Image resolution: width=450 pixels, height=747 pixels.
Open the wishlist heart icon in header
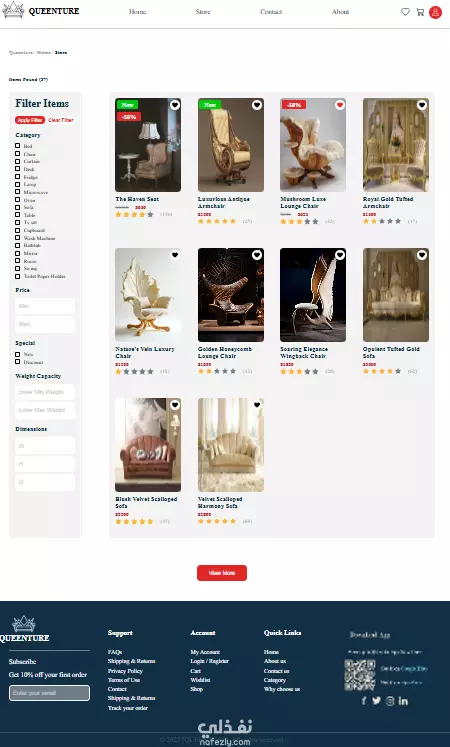click(x=405, y=12)
